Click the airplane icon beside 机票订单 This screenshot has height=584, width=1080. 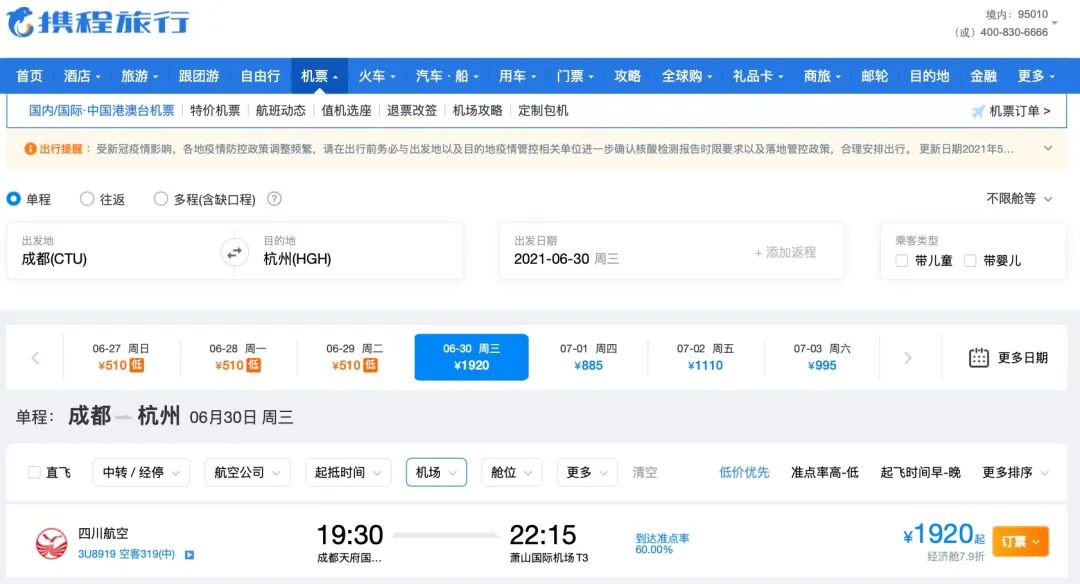(978, 112)
